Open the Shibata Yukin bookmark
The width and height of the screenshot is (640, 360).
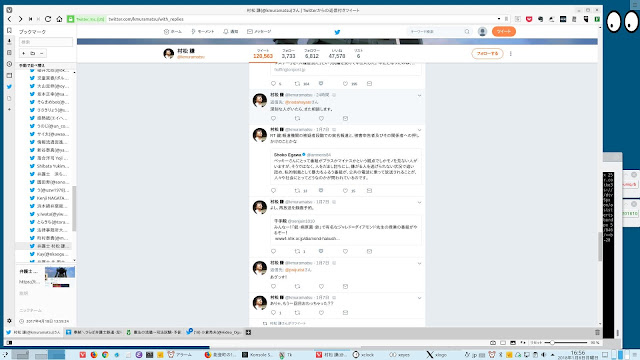(49, 166)
